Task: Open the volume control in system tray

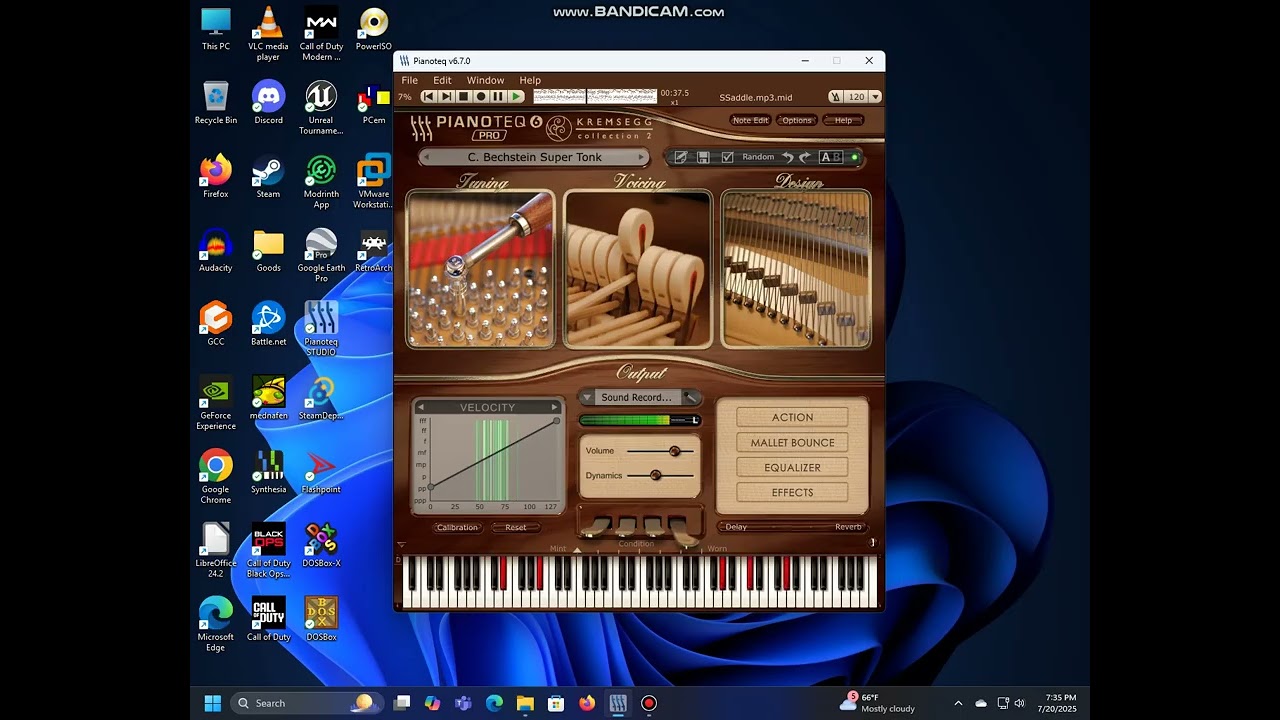Action: pyautogui.click(x=1019, y=703)
